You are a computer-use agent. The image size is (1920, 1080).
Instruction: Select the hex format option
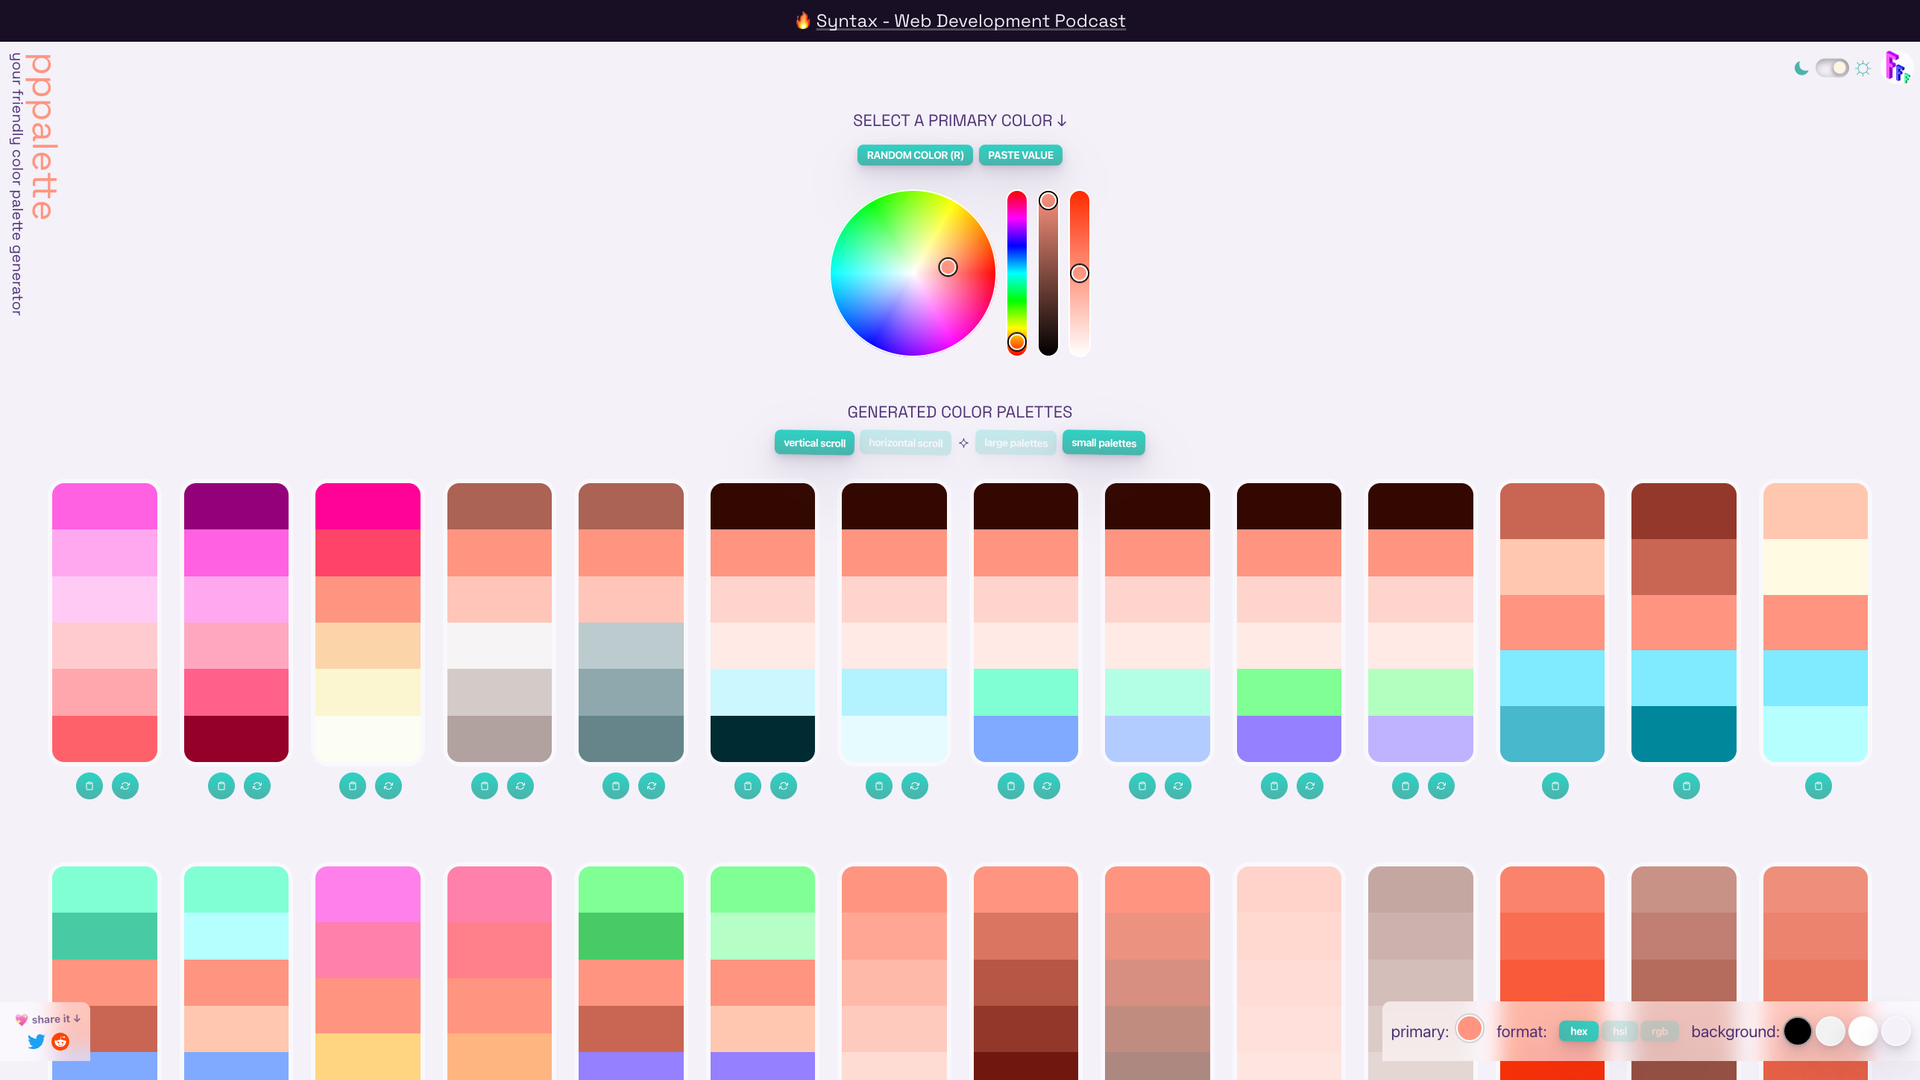click(1577, 1031)
